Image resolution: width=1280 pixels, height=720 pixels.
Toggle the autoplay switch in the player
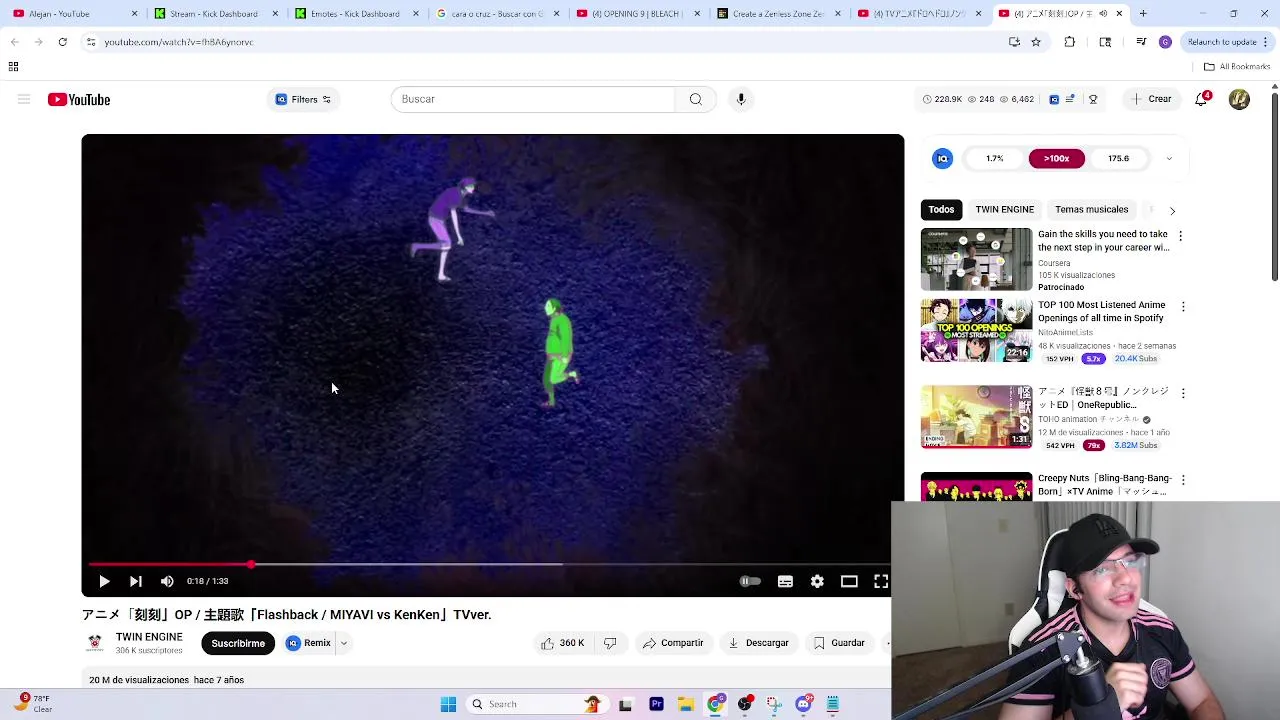coord(750,581)
